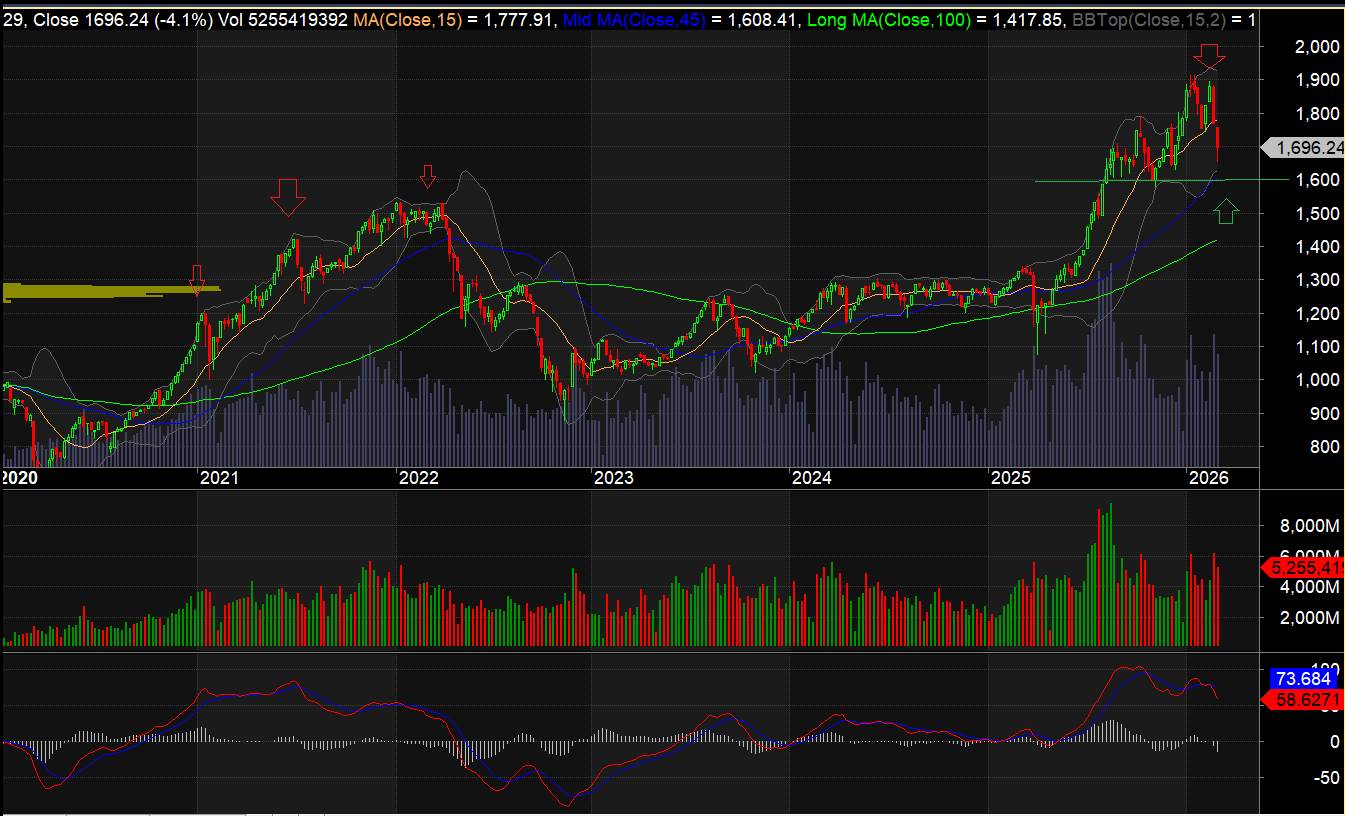This screenshot has width=1345, height=816.
Task: Select the blue 73.684 indicator value tag
Action: [1305, 678]
